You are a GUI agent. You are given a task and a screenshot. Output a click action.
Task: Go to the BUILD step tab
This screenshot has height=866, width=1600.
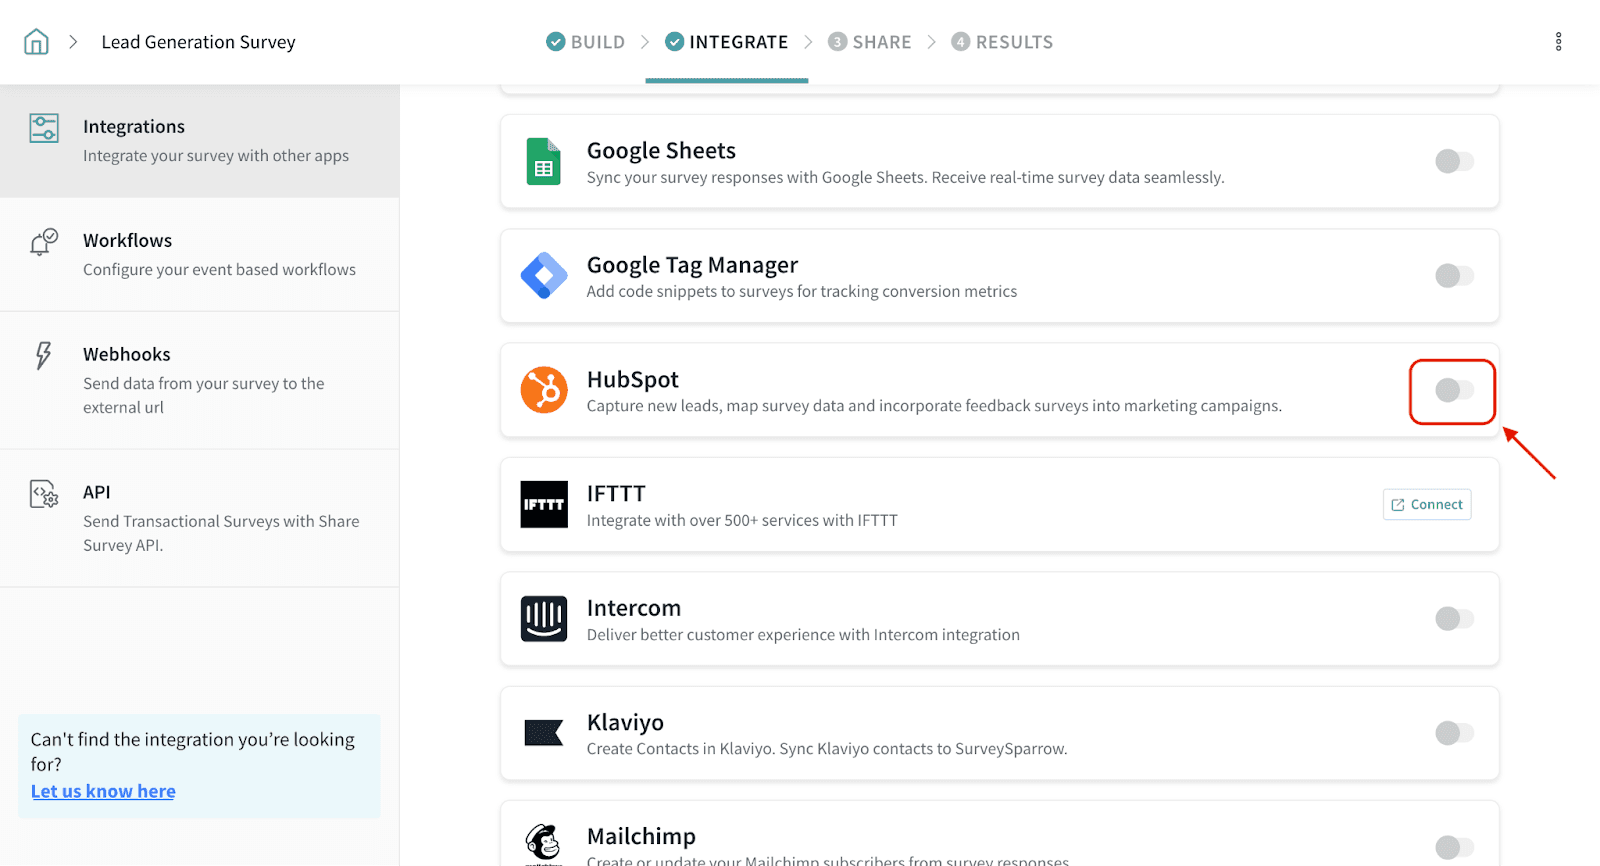point(586,42)
